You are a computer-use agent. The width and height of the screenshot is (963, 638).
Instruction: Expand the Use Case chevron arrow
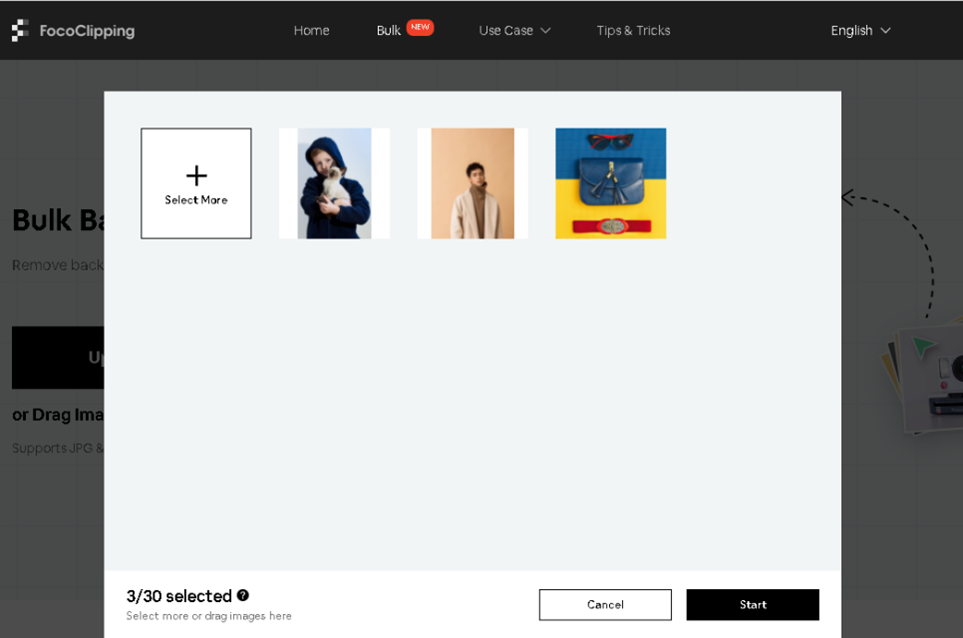click(x=546, y=31)
